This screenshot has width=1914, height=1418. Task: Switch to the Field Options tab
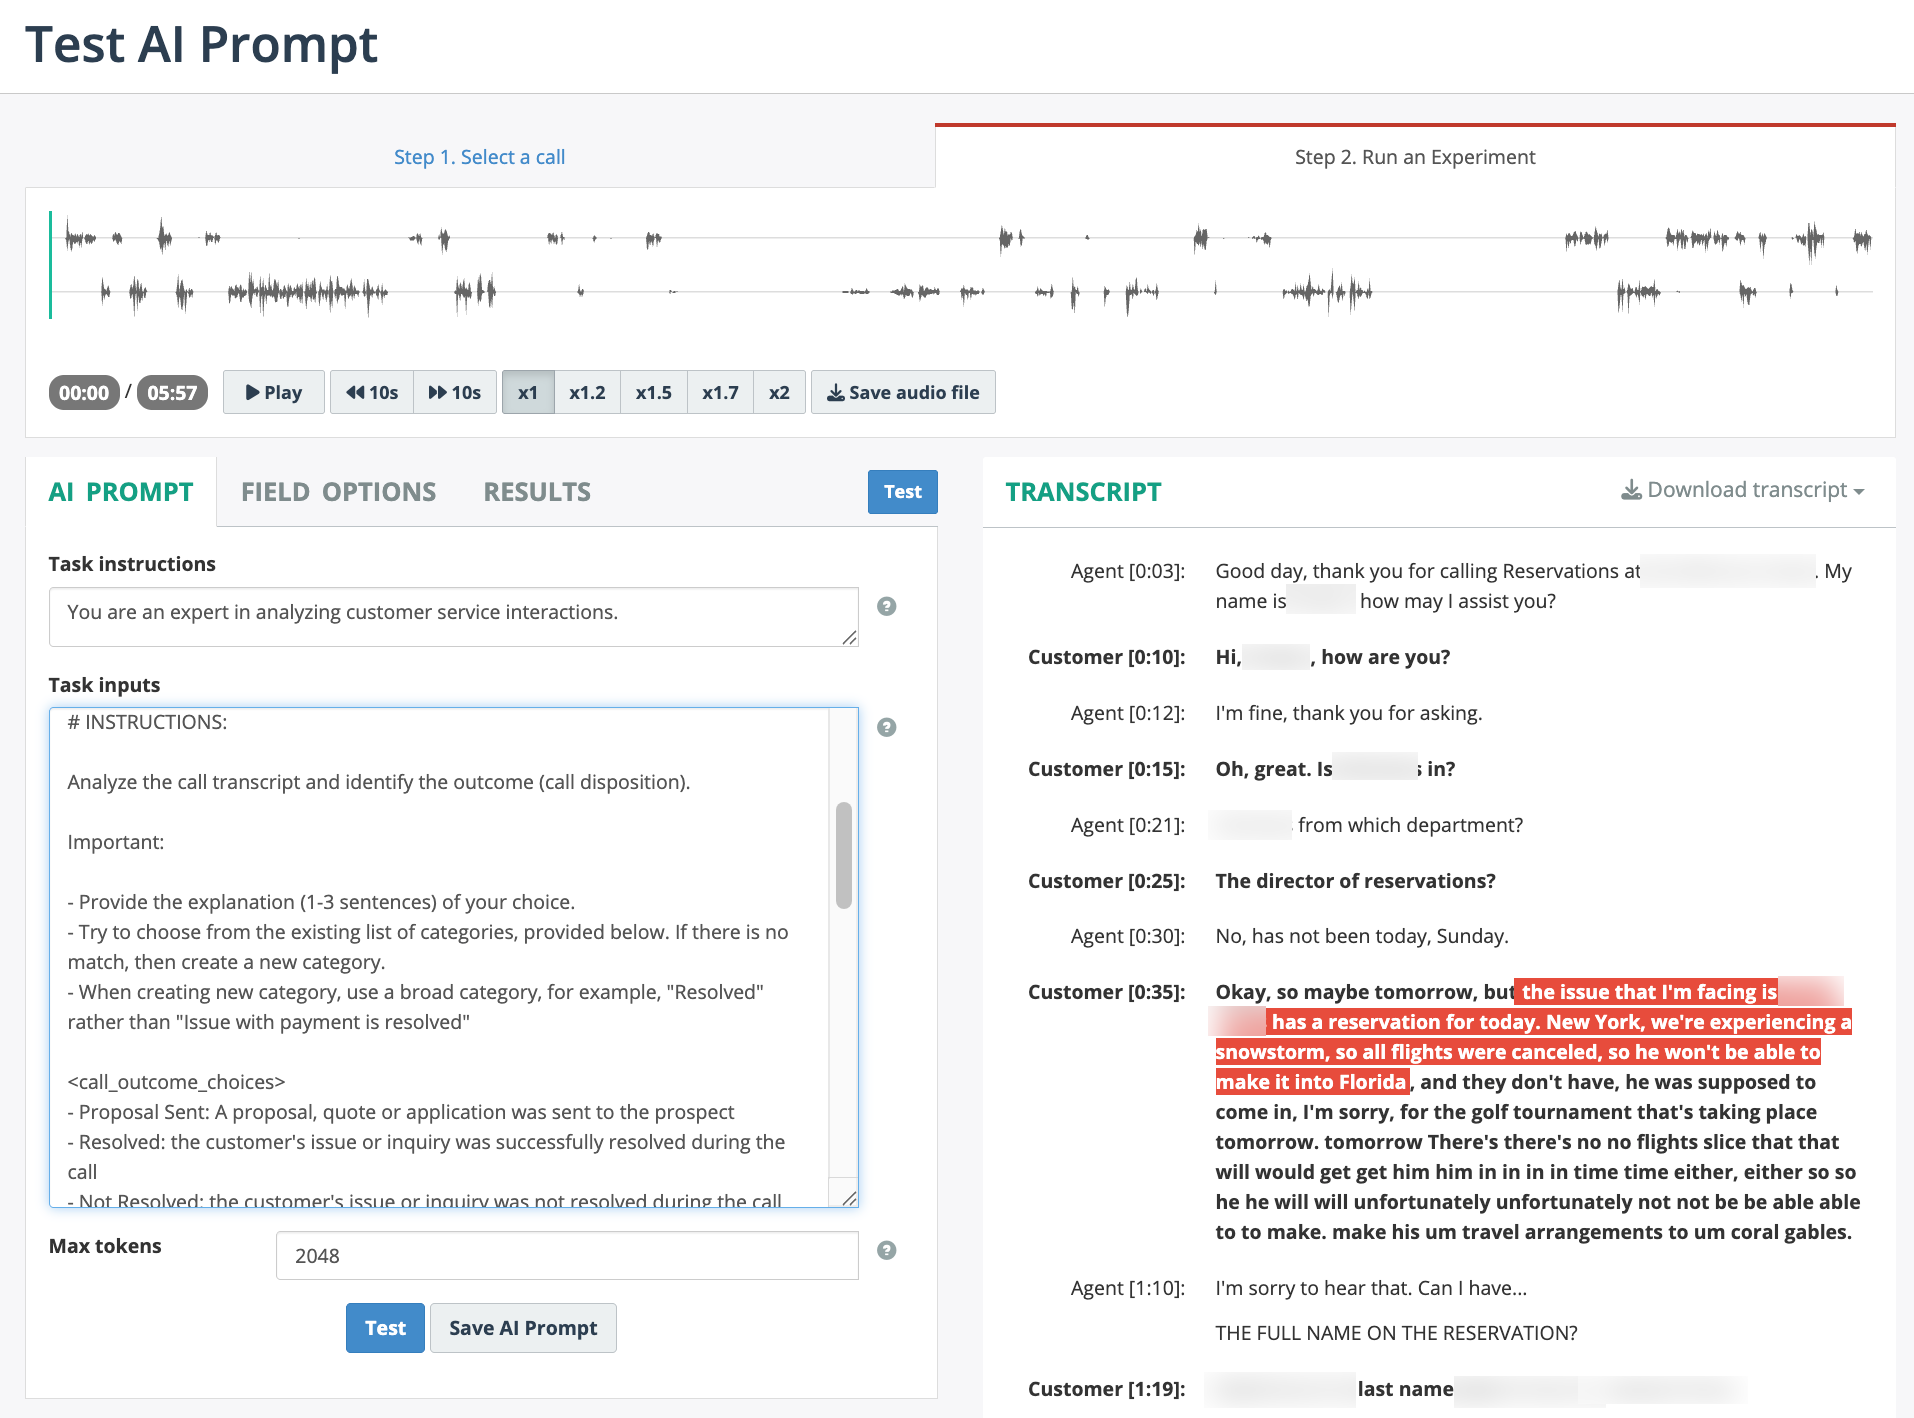(338, 492)
